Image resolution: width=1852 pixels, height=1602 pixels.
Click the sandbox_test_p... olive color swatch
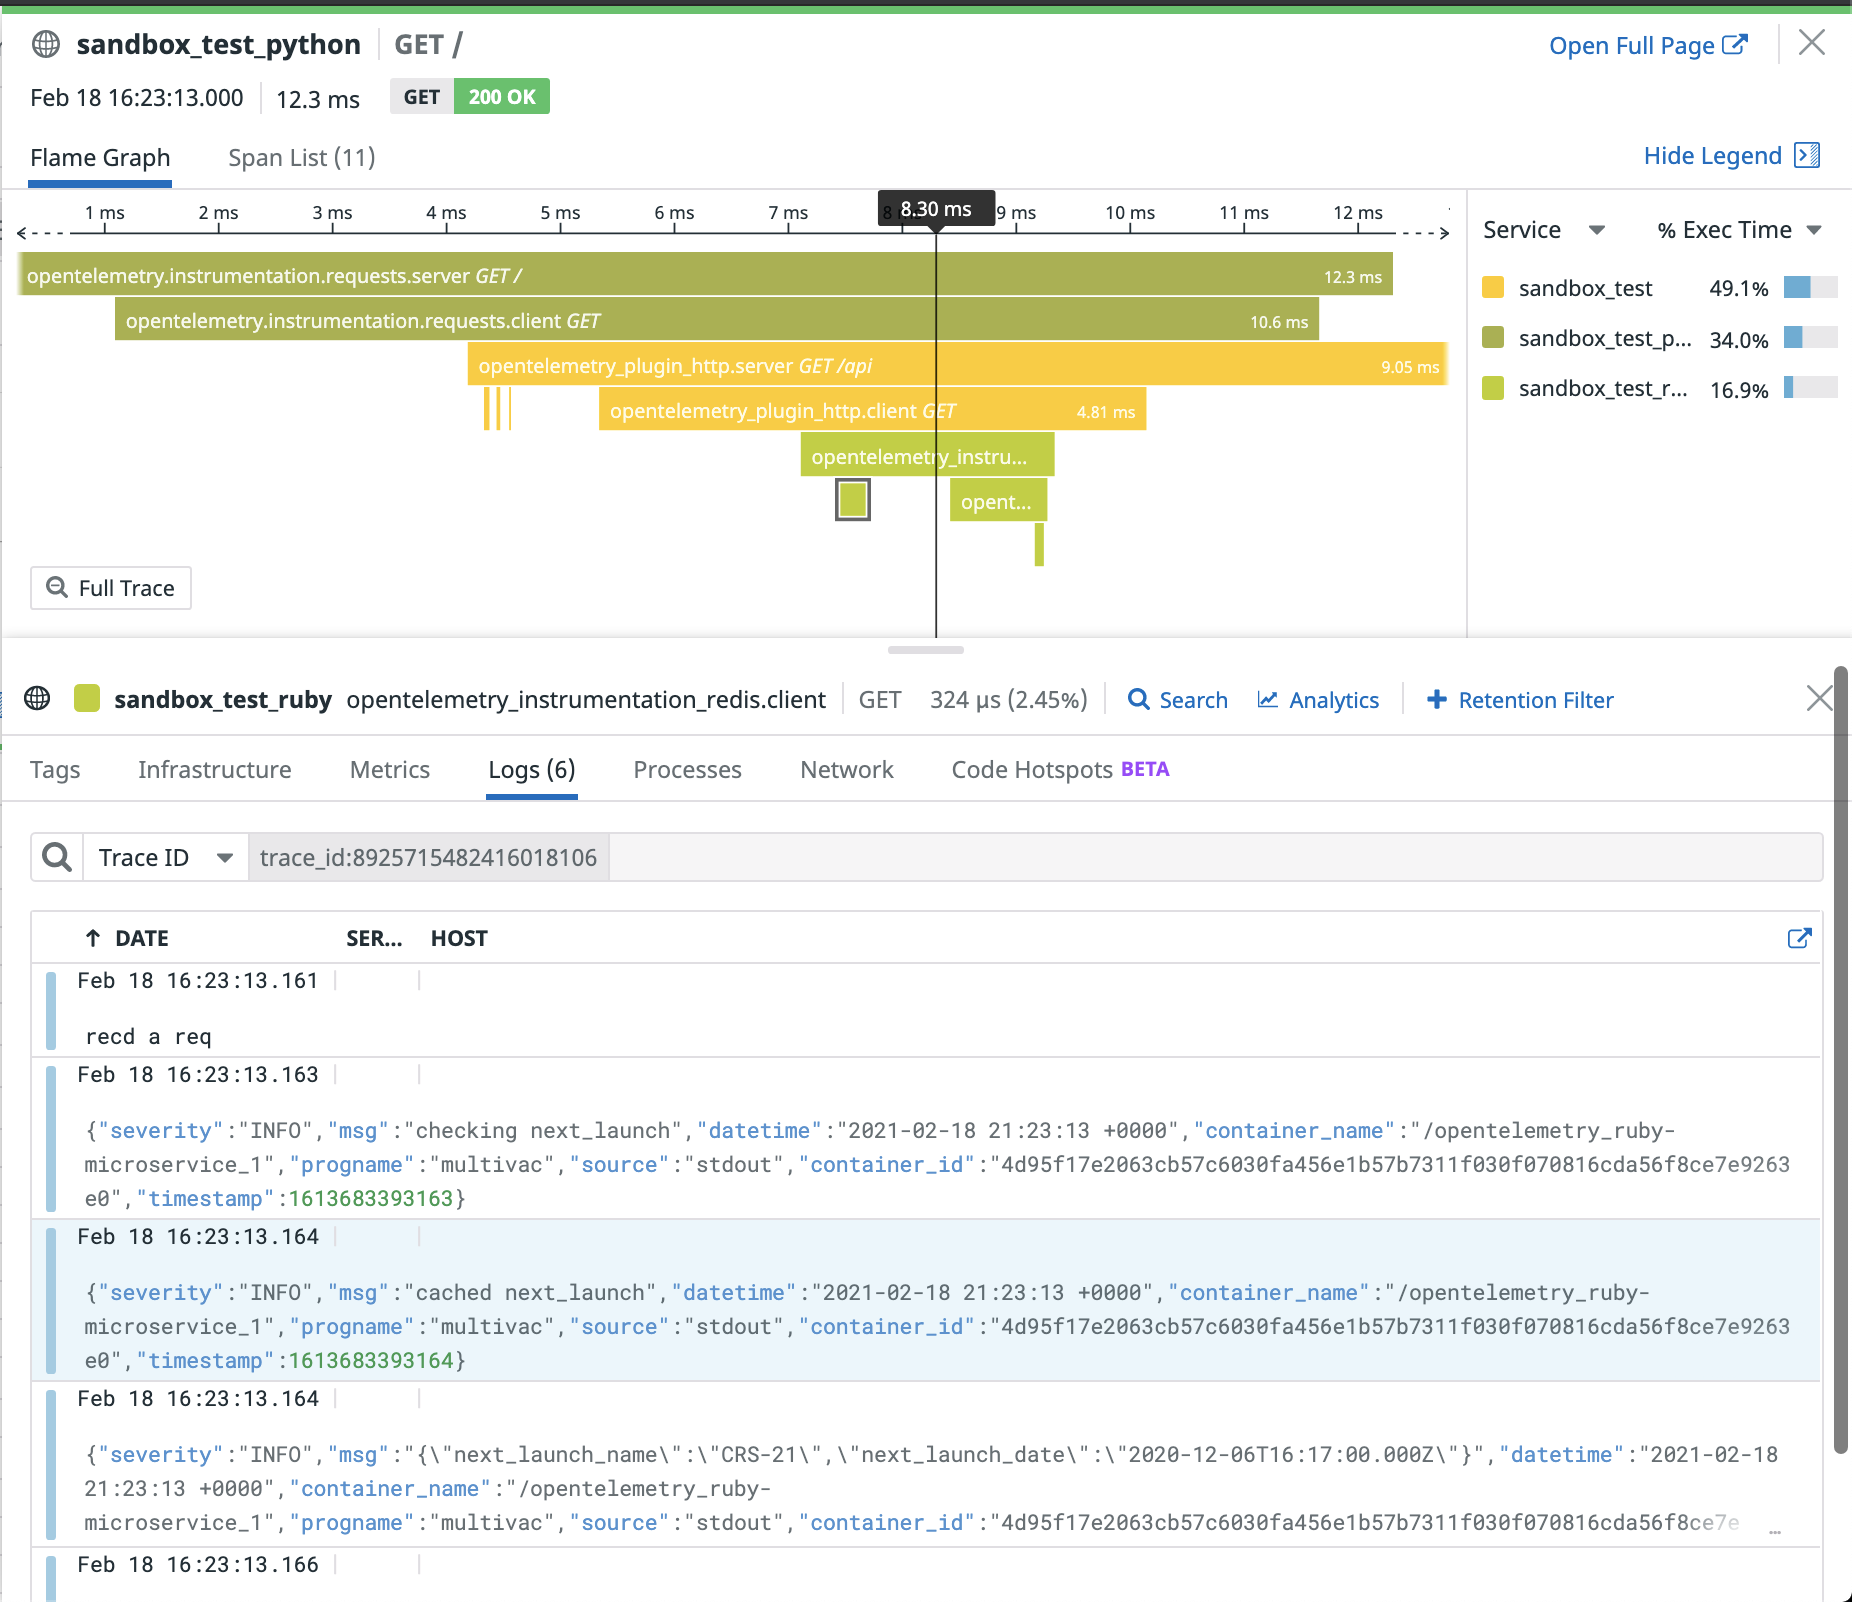1493,338
